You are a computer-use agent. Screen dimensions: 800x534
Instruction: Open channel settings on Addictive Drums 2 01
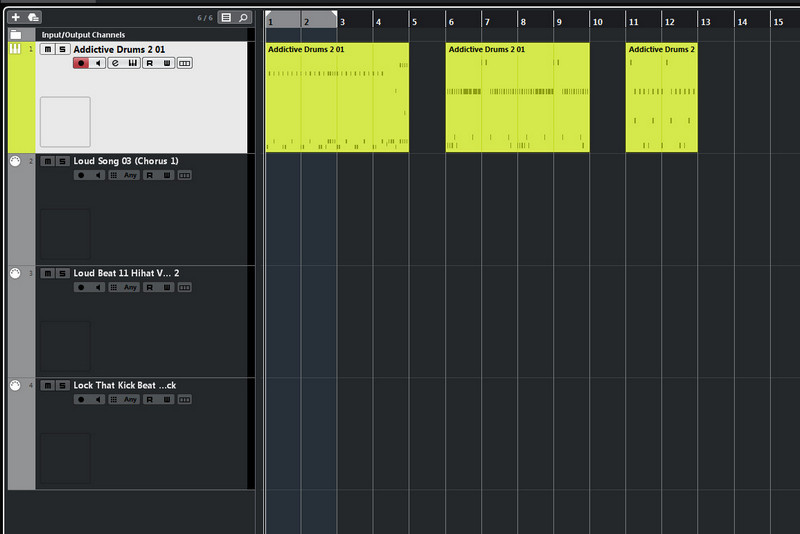(x=115, y=63)
